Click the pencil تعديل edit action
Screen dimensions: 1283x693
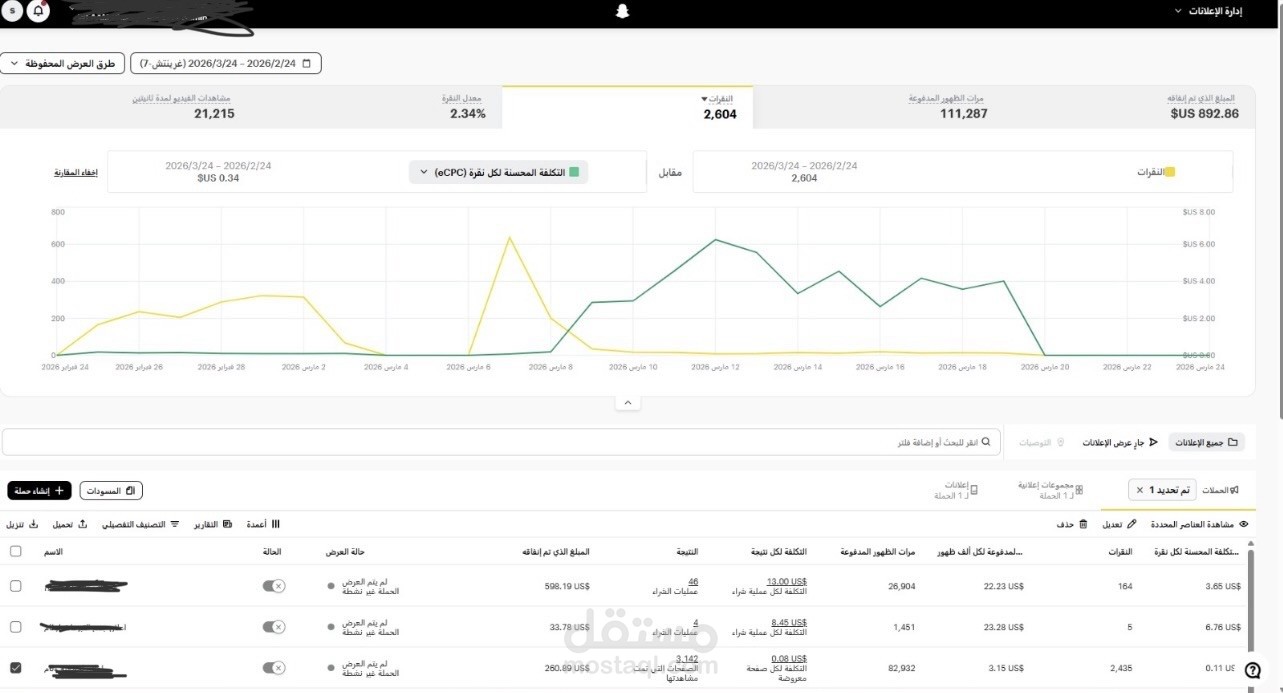click(1119, 524)
